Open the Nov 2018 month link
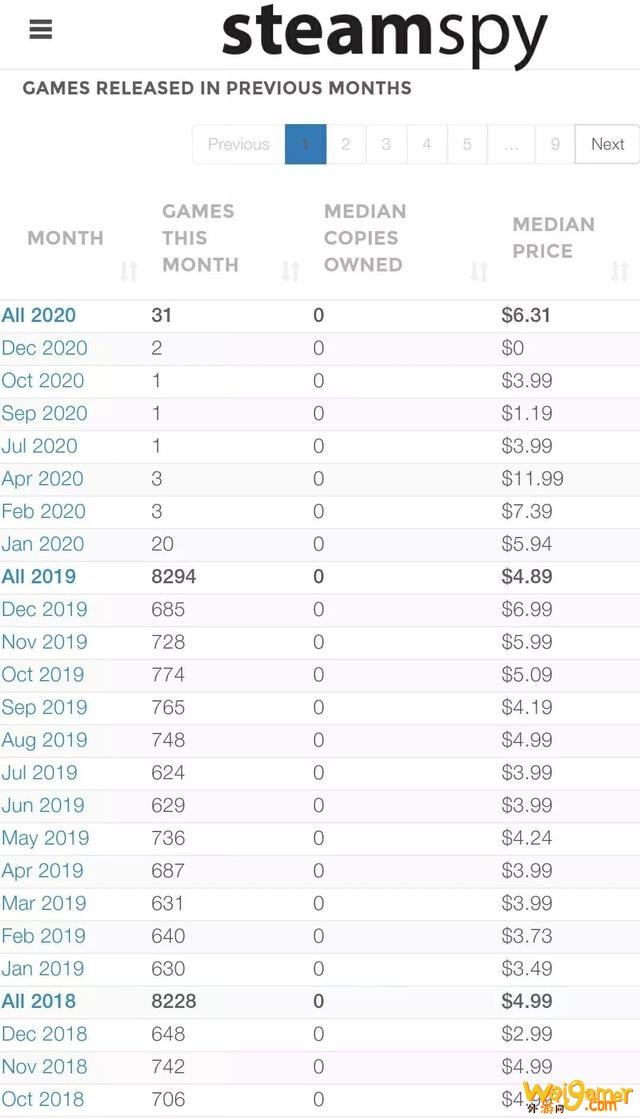The width and height of the screenshot is (640, 1119). (x=44, y=1066)
